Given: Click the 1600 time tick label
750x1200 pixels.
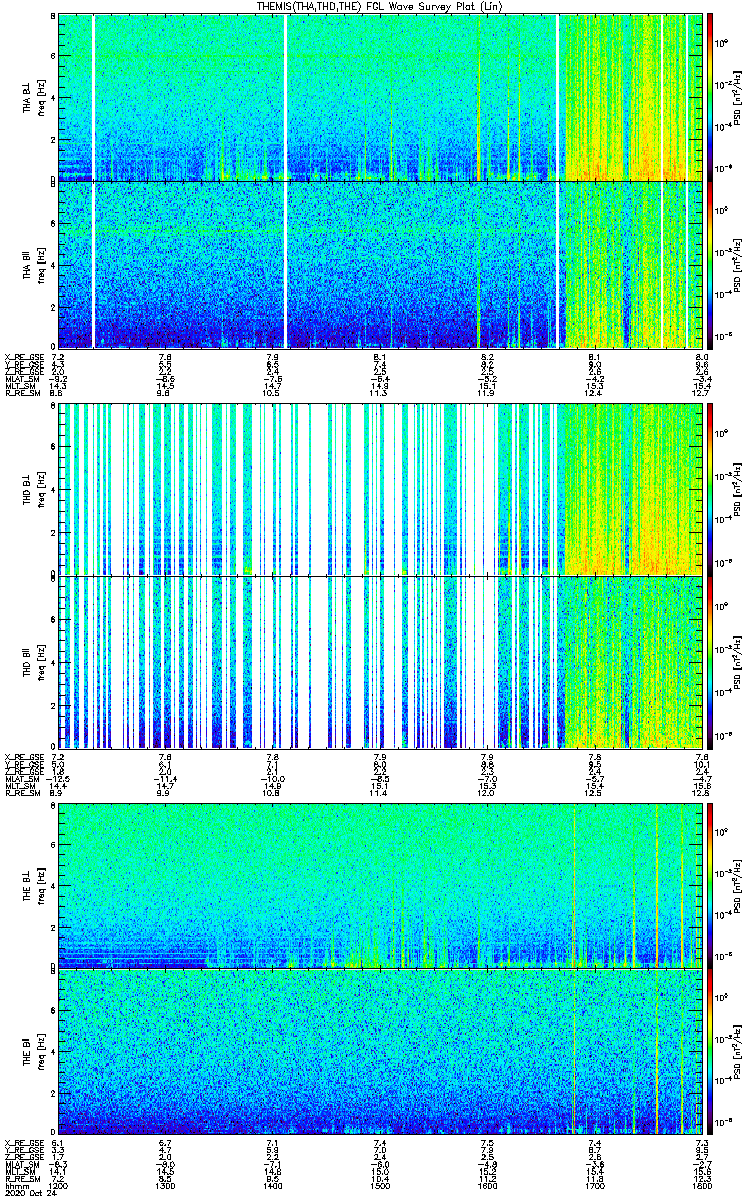Looking at the screenshot, I should pos(487,1184).
